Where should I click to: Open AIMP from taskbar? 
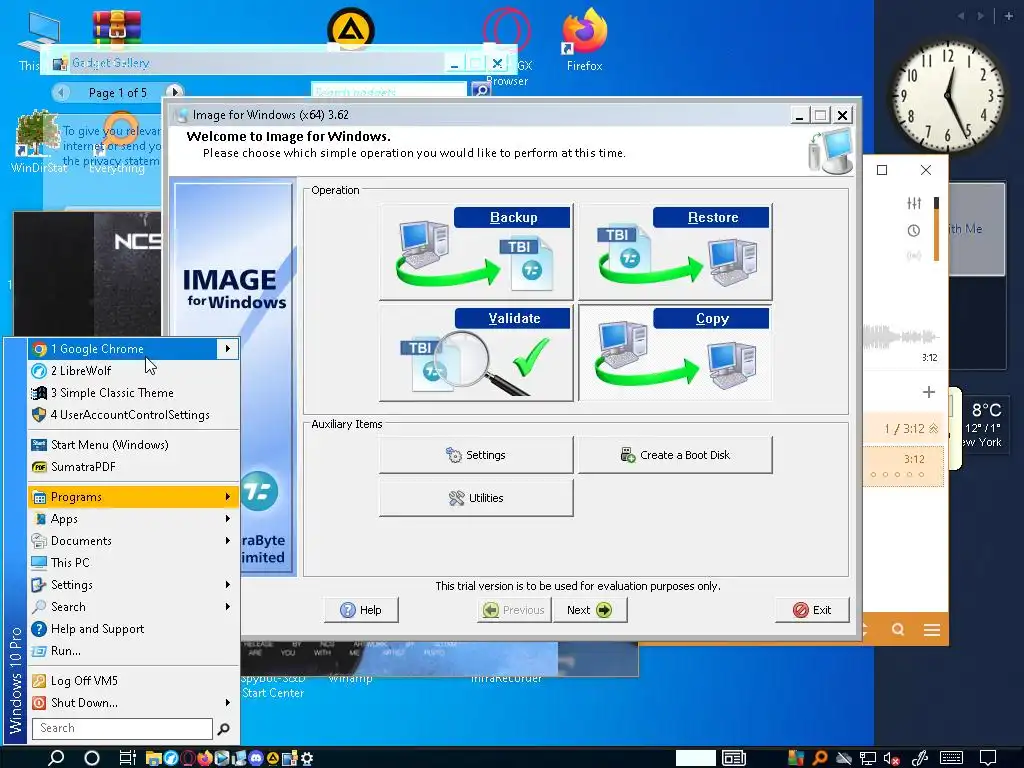(273, 758)
